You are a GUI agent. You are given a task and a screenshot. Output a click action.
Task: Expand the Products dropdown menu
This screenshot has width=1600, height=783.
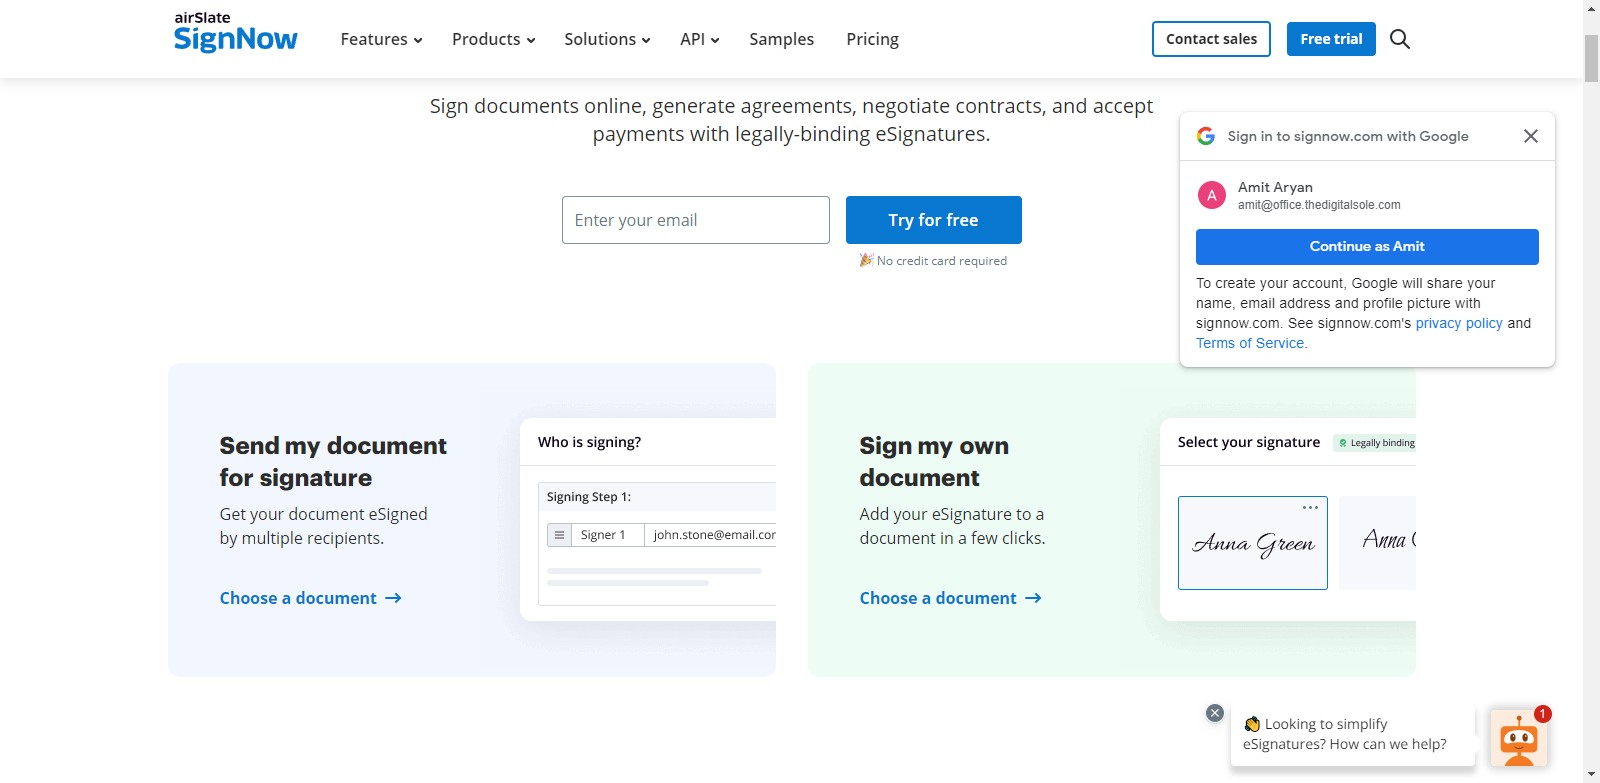coord(493,39)
